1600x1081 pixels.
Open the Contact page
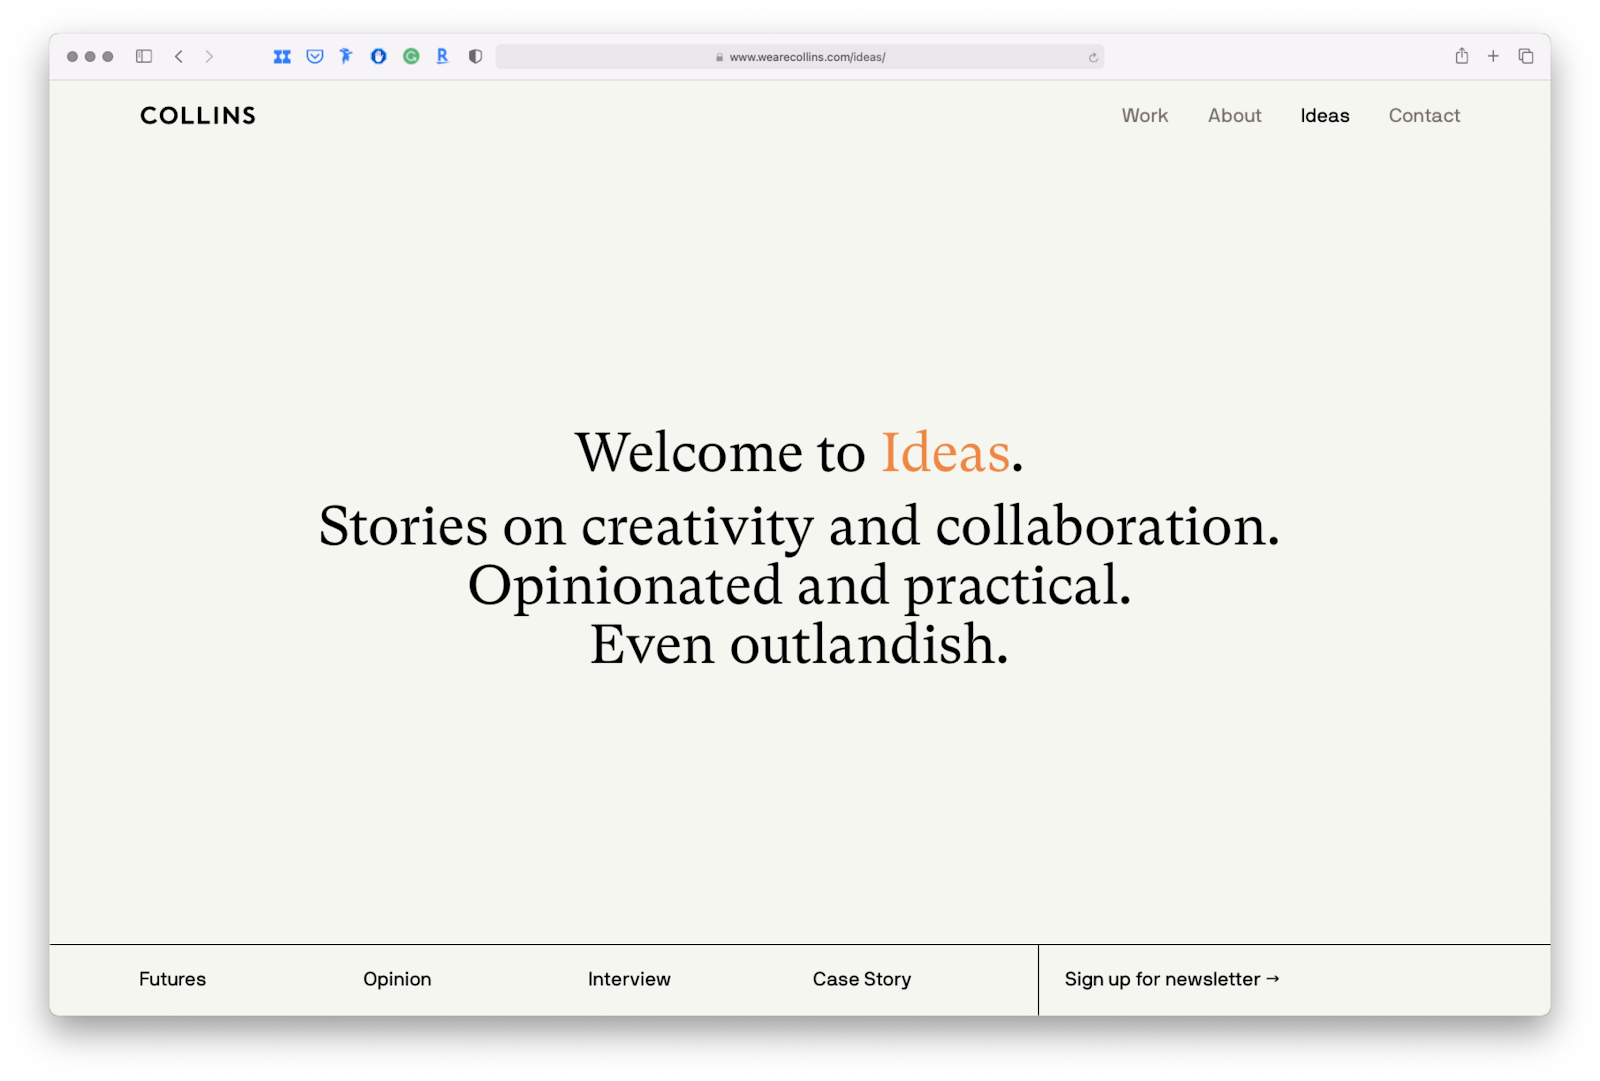coord(1424,116)
